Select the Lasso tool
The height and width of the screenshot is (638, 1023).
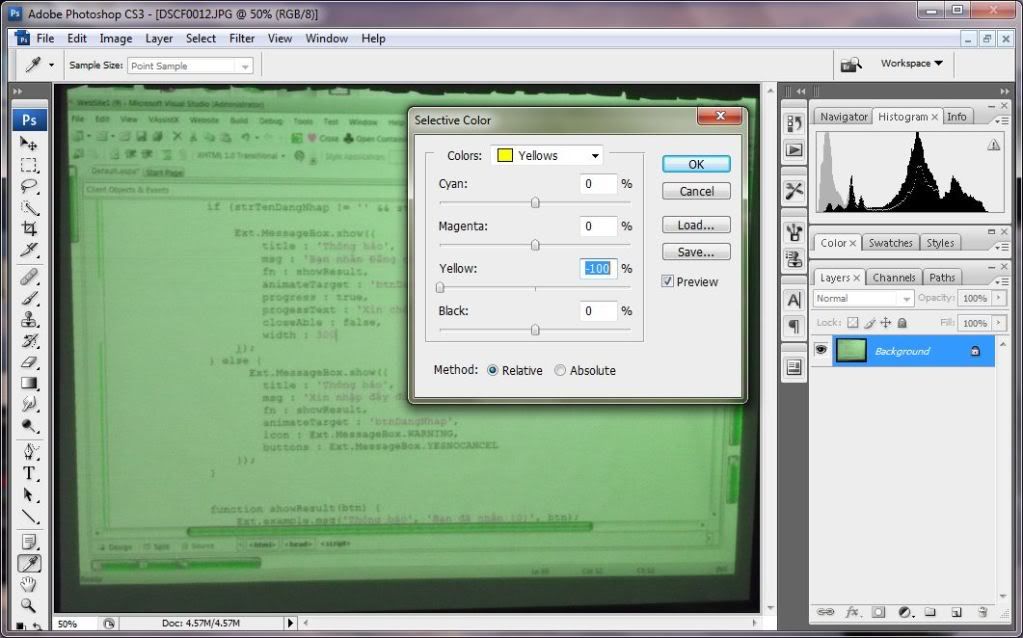coord(29,186)
